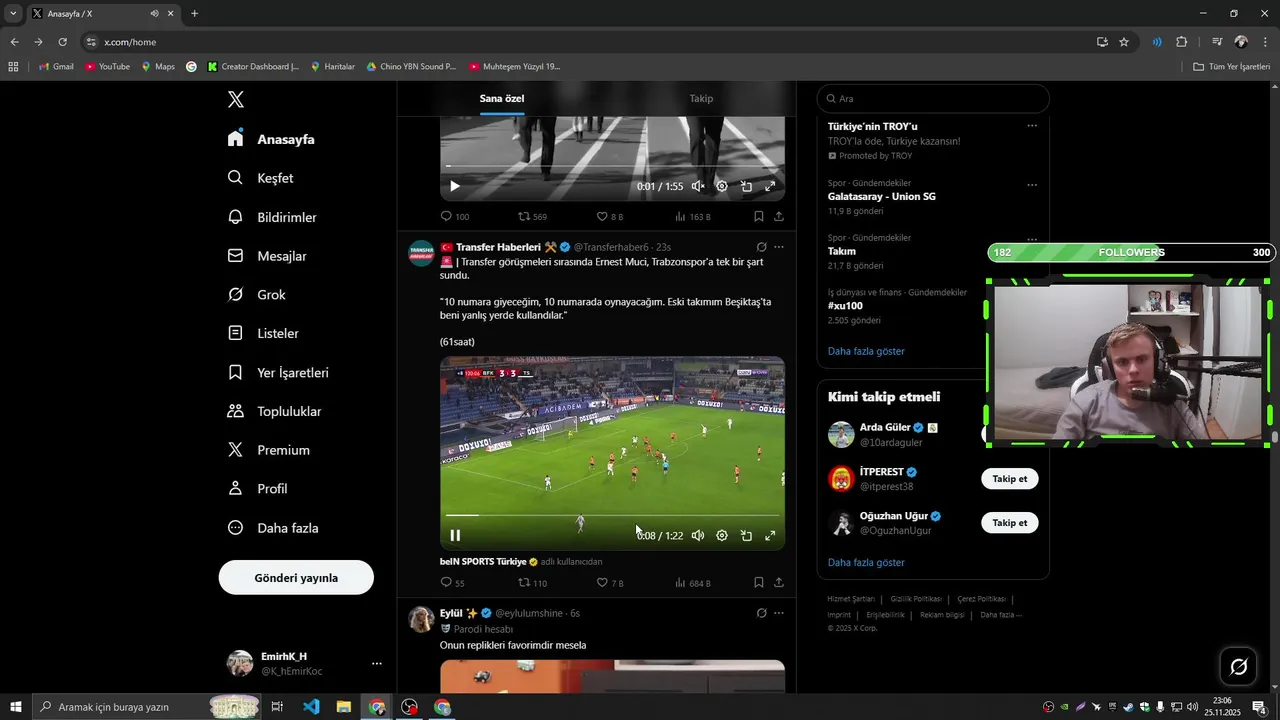Open the floating Grok button

pos(1238,667)
